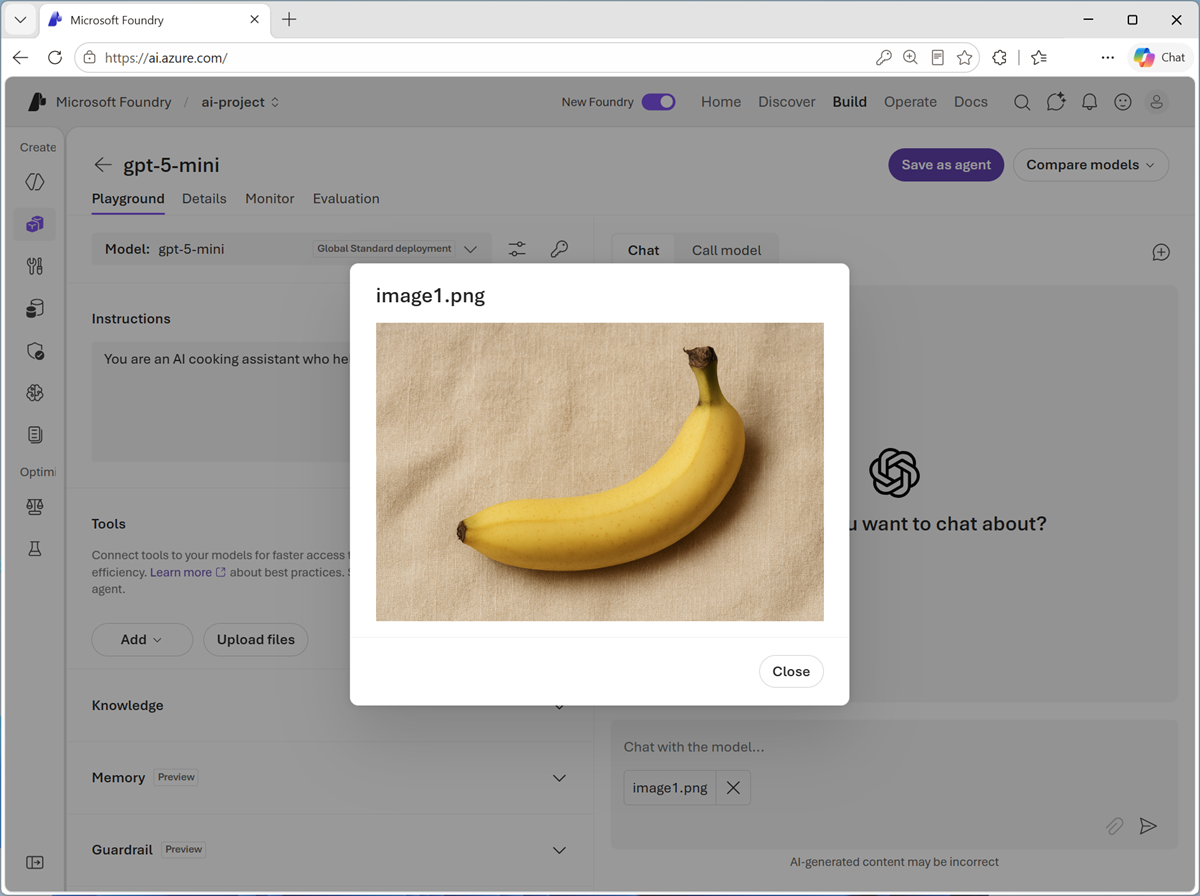Screen dimensions: 1200x896
Task: Open a new browser tab with plus
Action: click(289, 20)
